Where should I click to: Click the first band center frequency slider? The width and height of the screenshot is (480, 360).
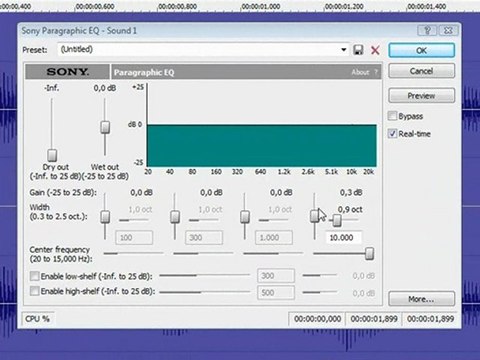coord(133,254)
